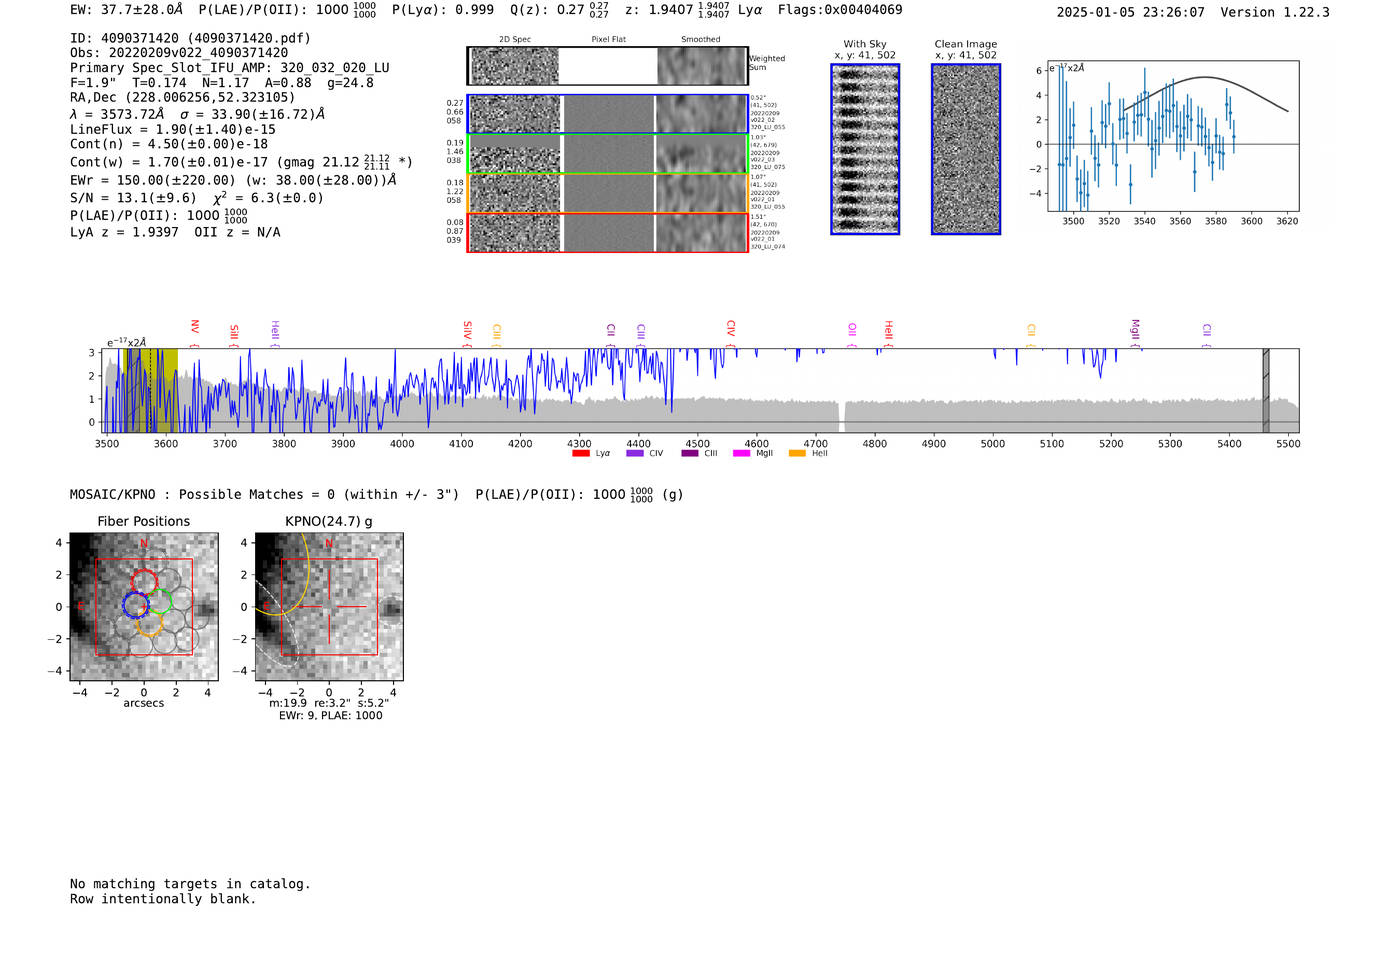Screen dimensions: 1400x953
Task: Select the orange-outlined fiber 2D spectrum row
Action: 607,193
